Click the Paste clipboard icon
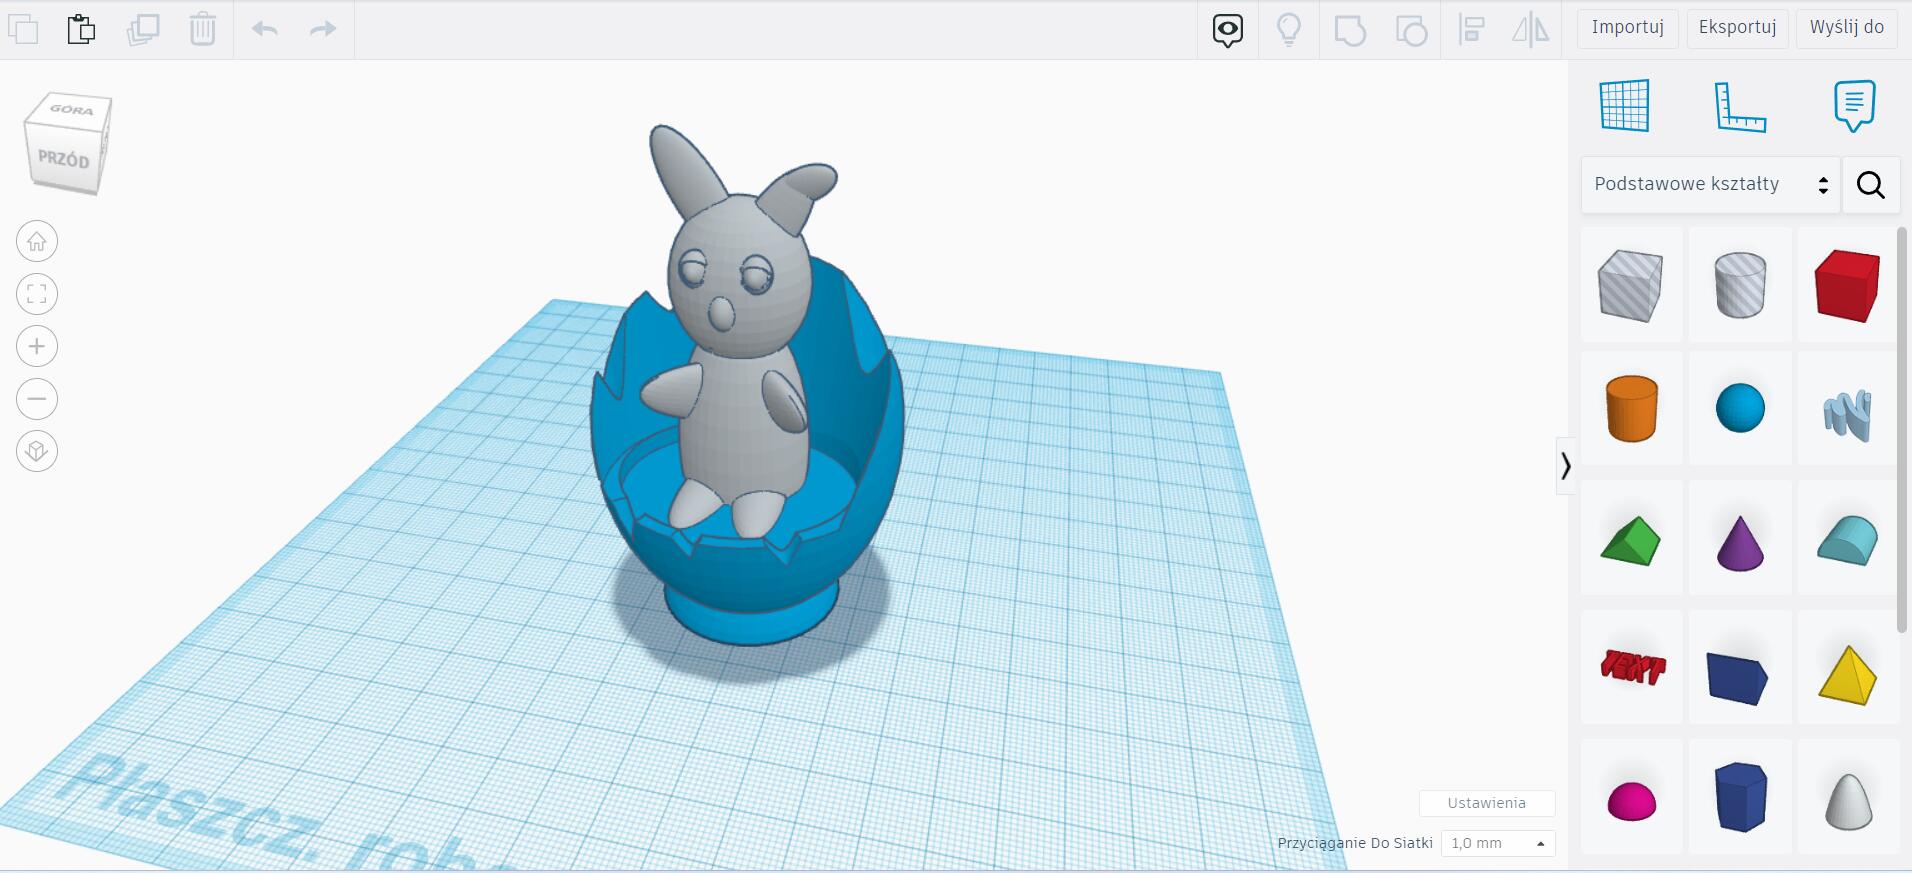 82,29
